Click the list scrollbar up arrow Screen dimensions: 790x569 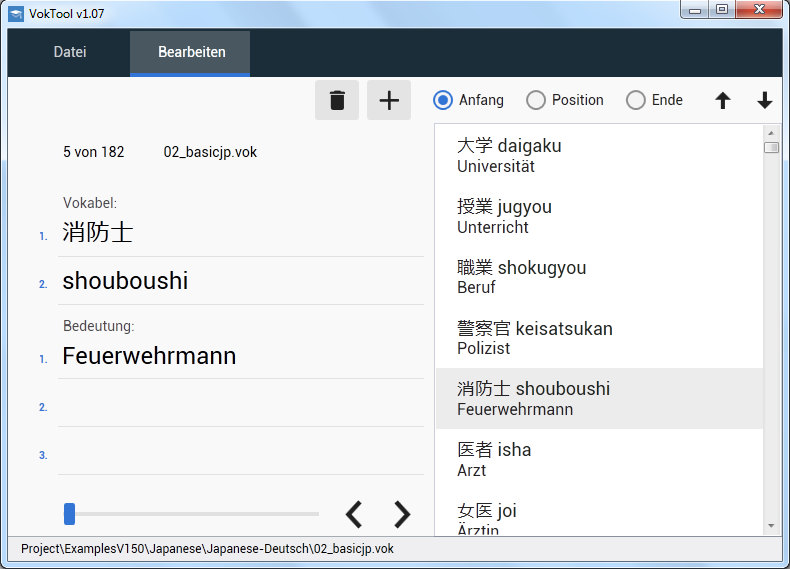[x=771, y=133]
